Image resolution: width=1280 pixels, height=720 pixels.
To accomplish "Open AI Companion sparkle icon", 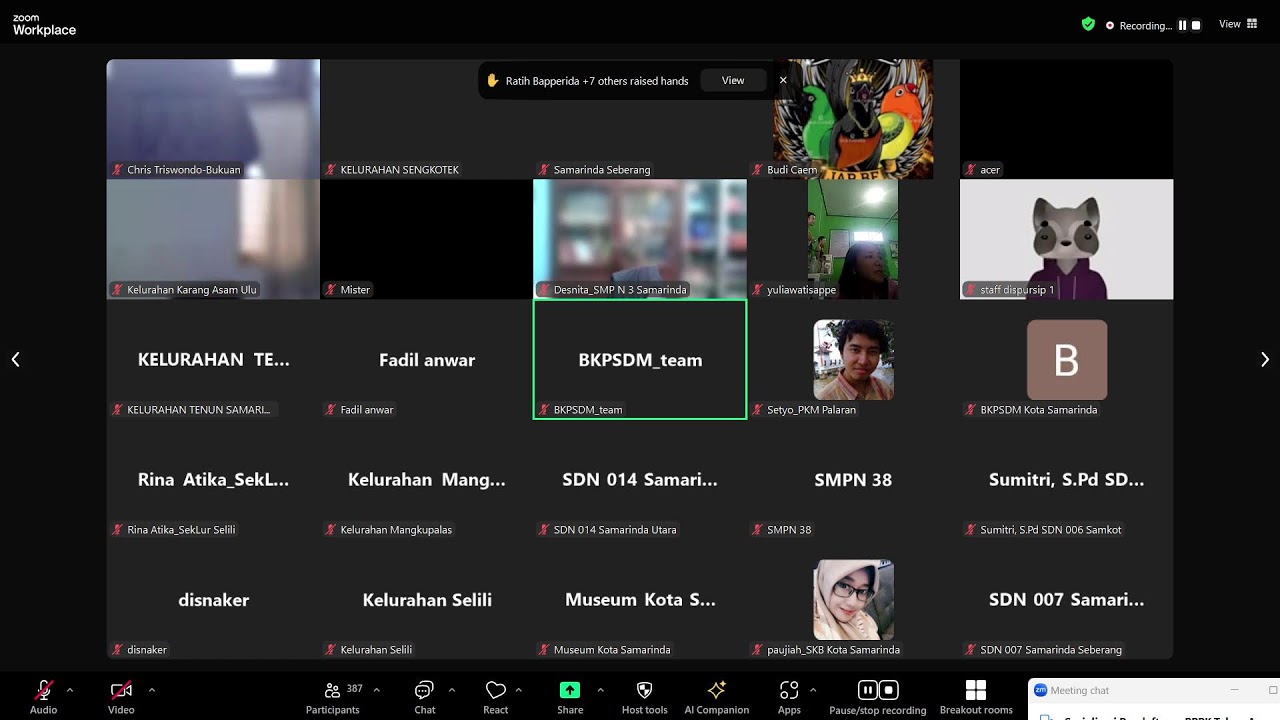I will click(x=716, y=690).
